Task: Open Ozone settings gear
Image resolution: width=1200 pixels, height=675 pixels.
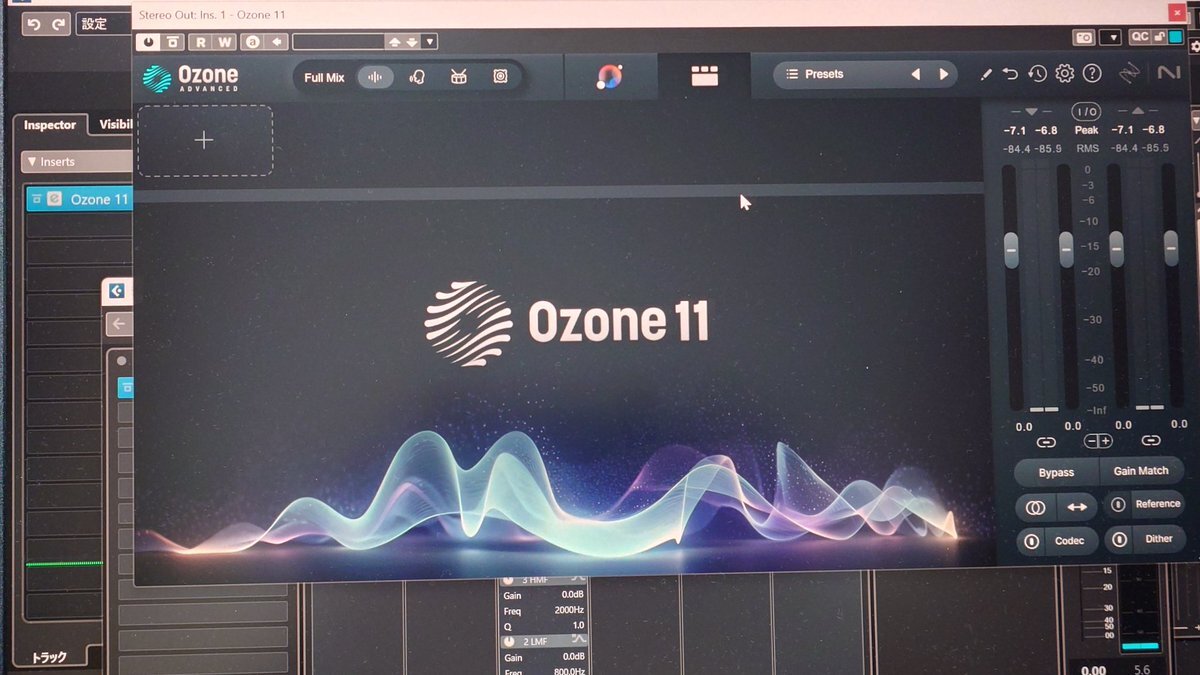Action: (x=1065, y=73)
